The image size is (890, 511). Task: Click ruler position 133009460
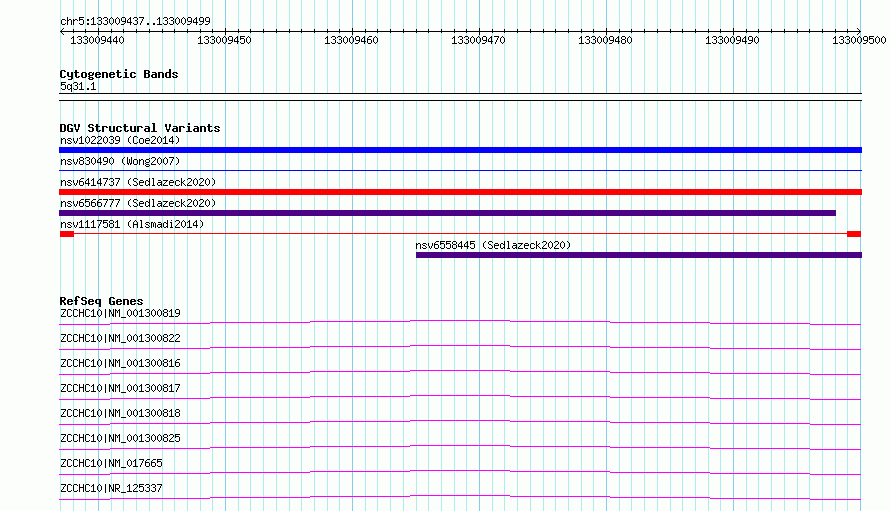point(351,40)
